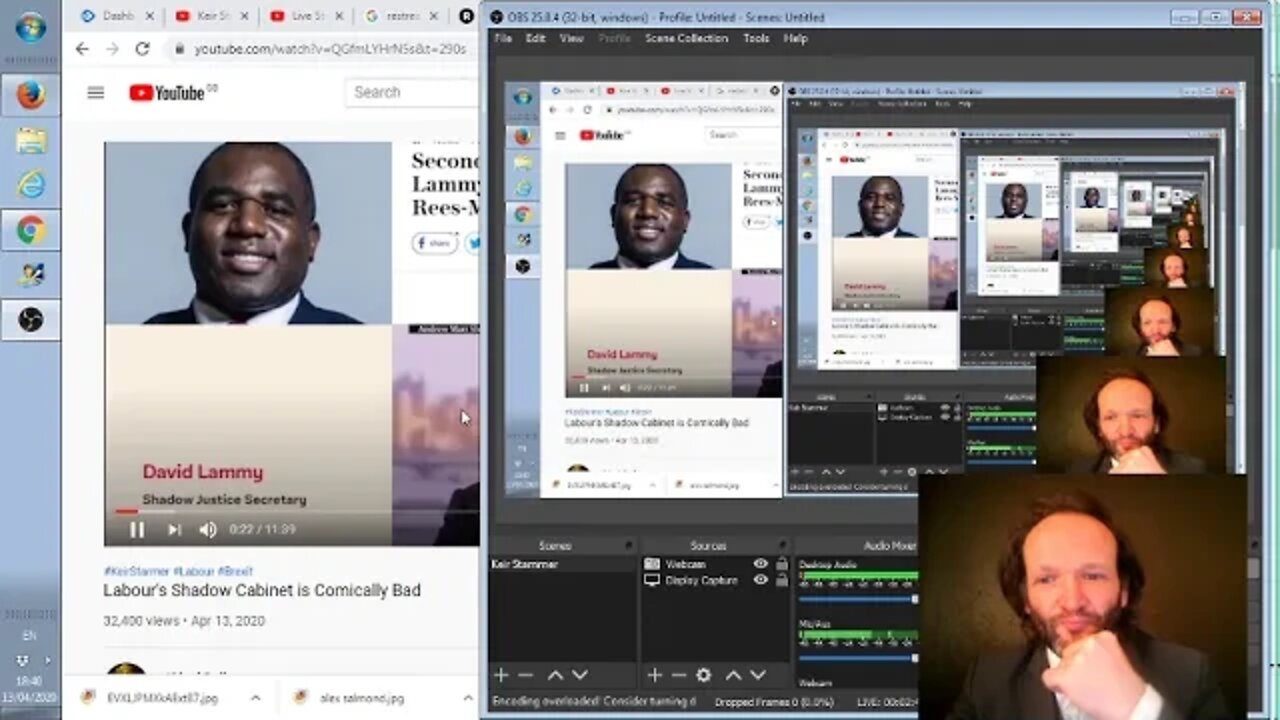1280x720 pixels.
Task: Pop out the Sources dock panel
Action: pos(782,546)
